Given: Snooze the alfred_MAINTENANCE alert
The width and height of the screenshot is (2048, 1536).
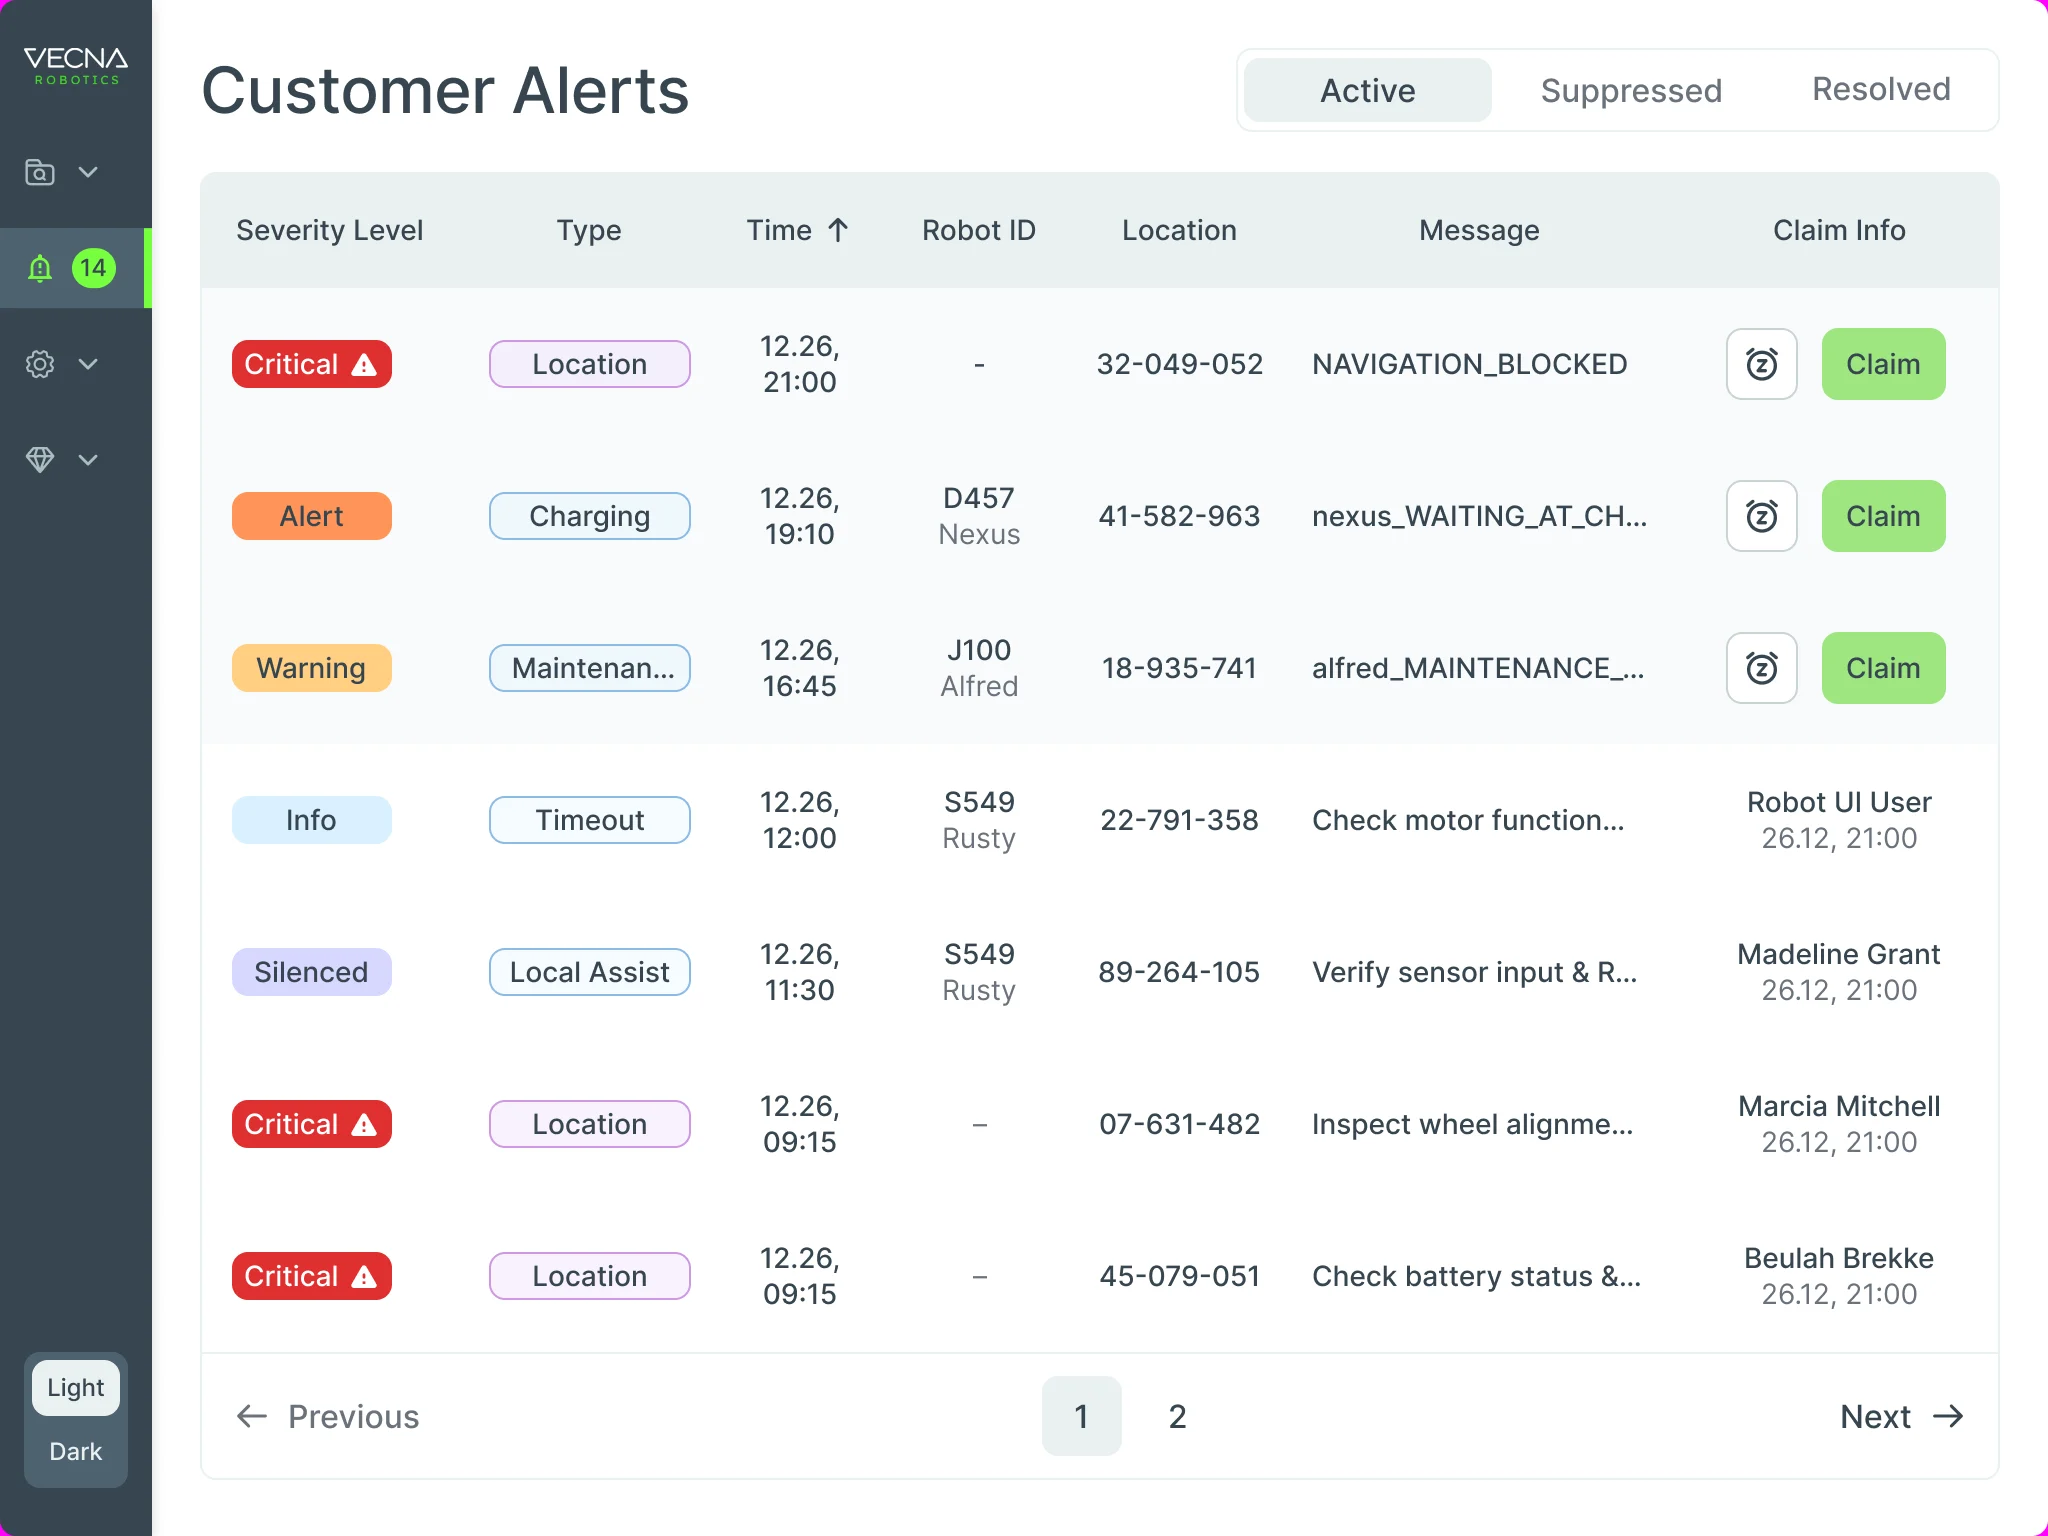Looking at the screenshot, I should point(1762,668).
